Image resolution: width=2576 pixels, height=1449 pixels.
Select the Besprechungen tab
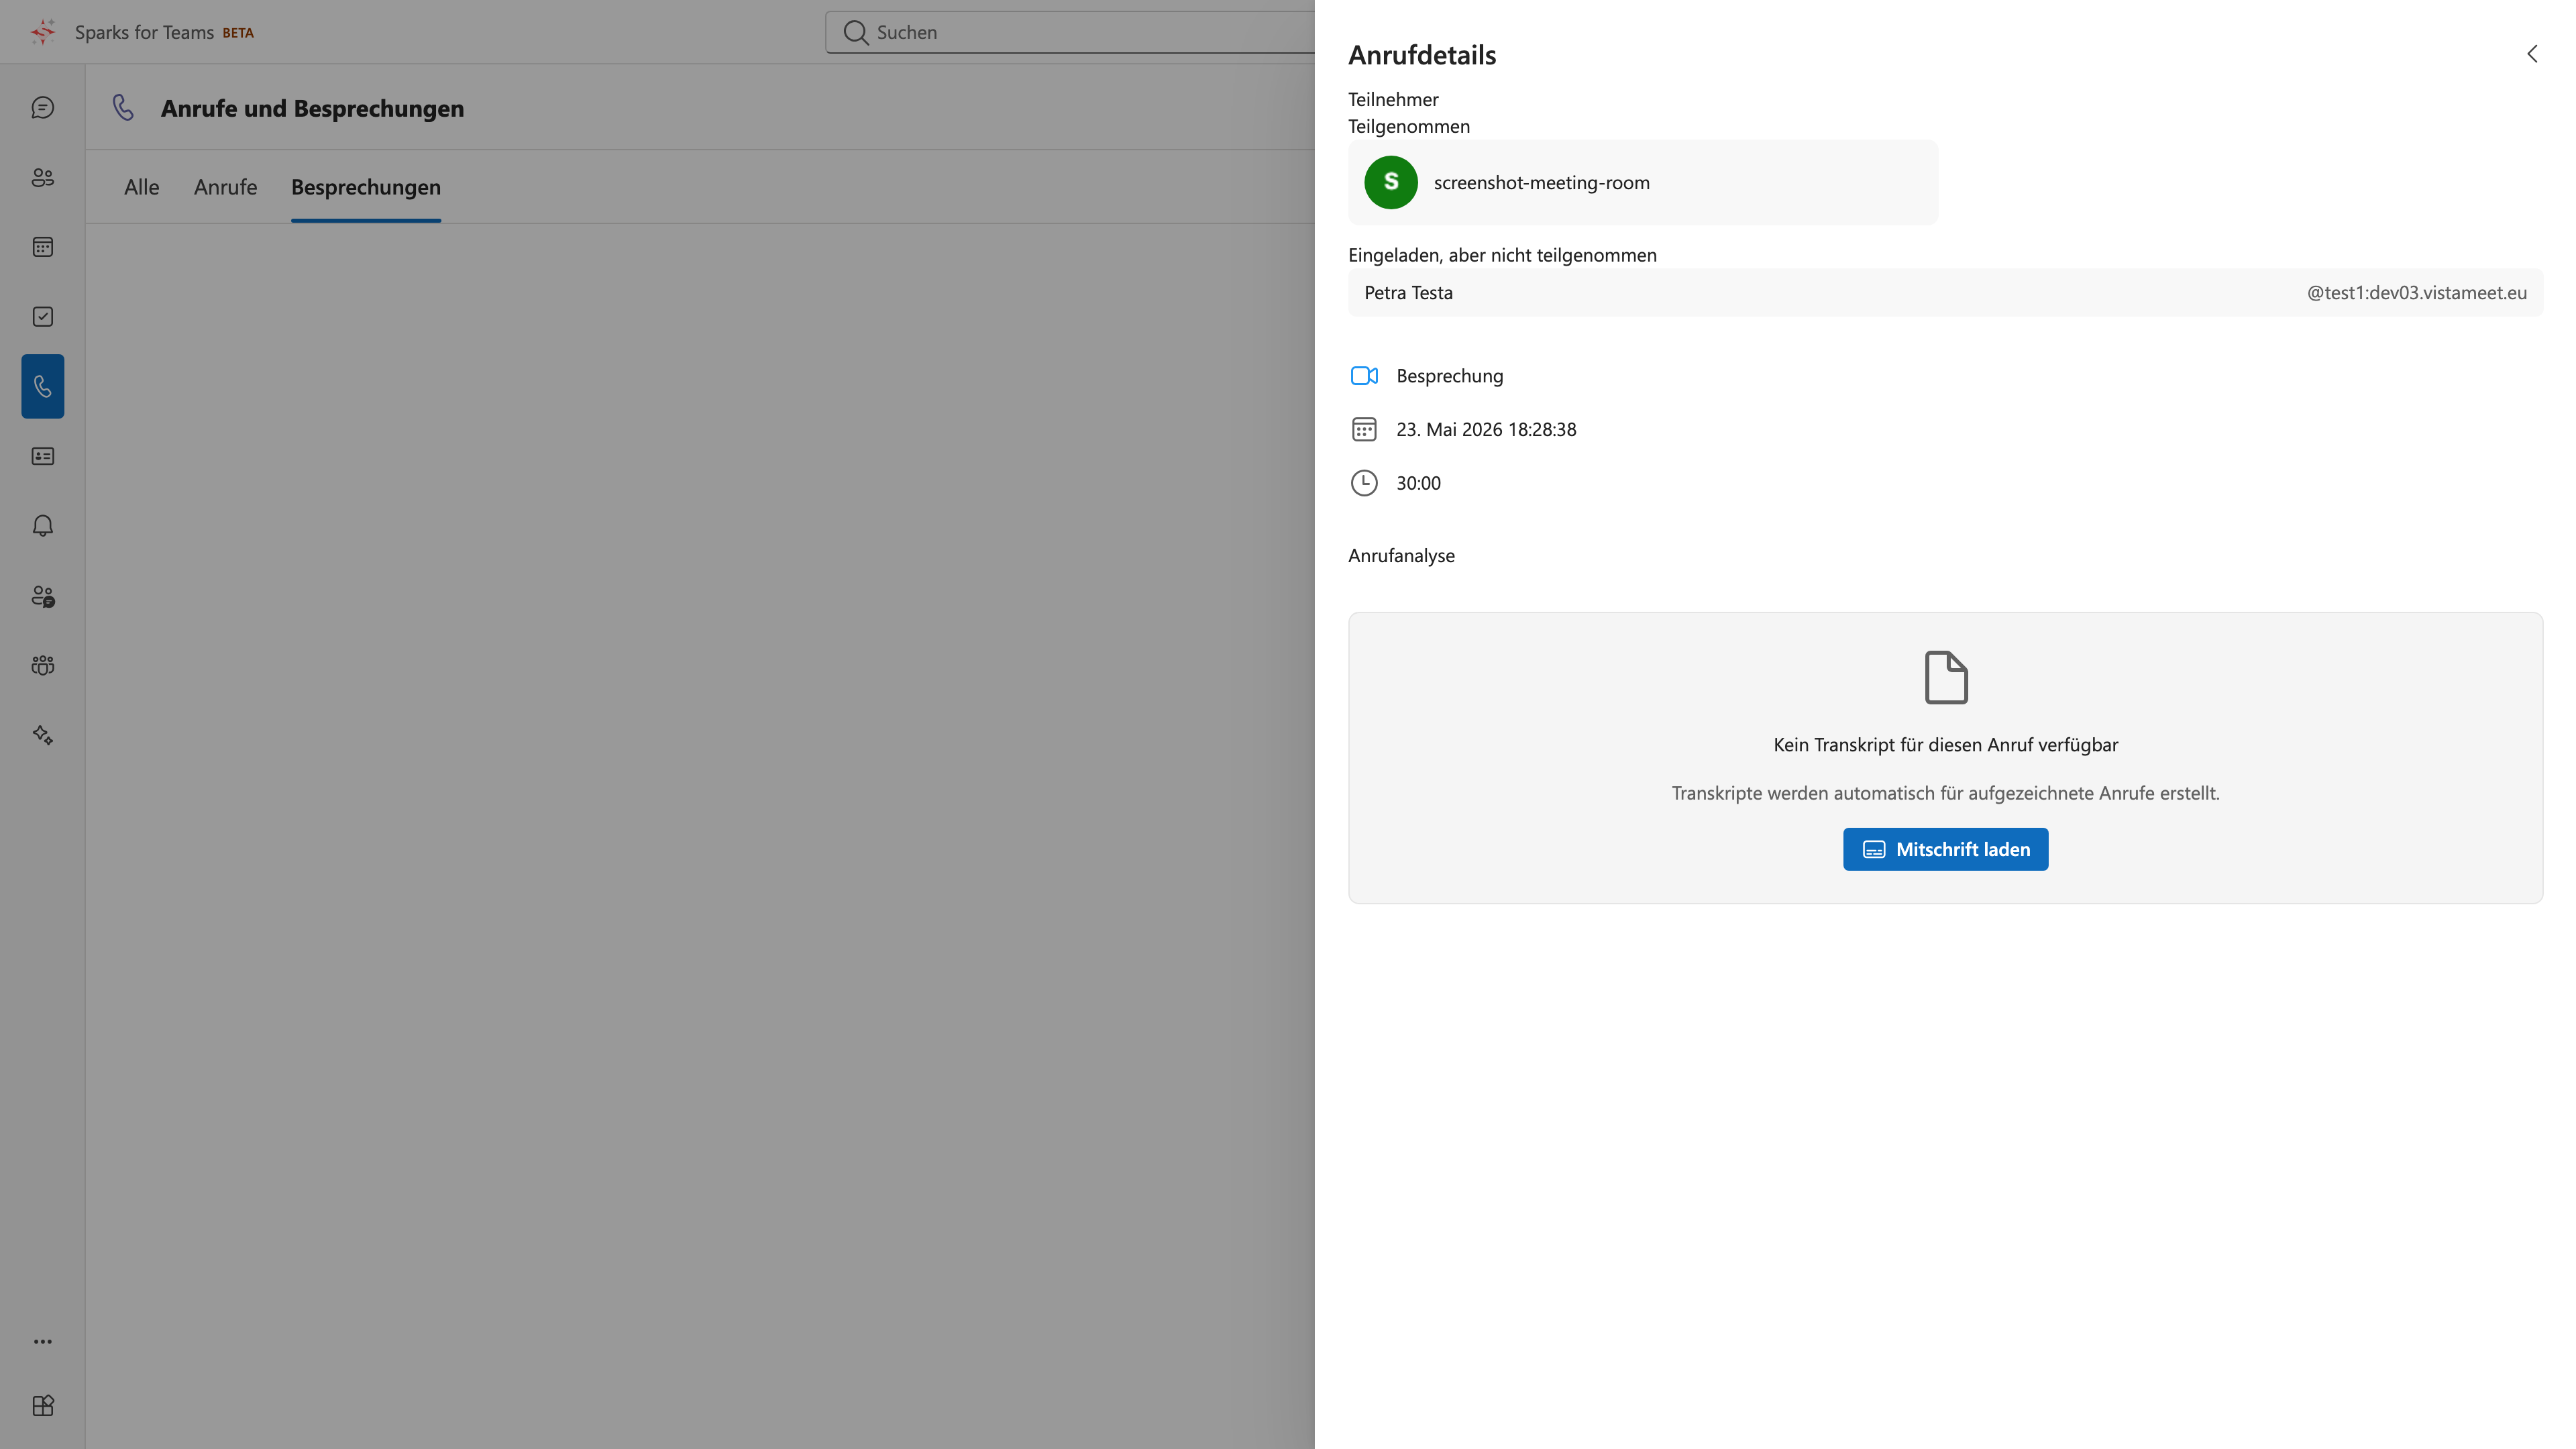coord(366,187)
